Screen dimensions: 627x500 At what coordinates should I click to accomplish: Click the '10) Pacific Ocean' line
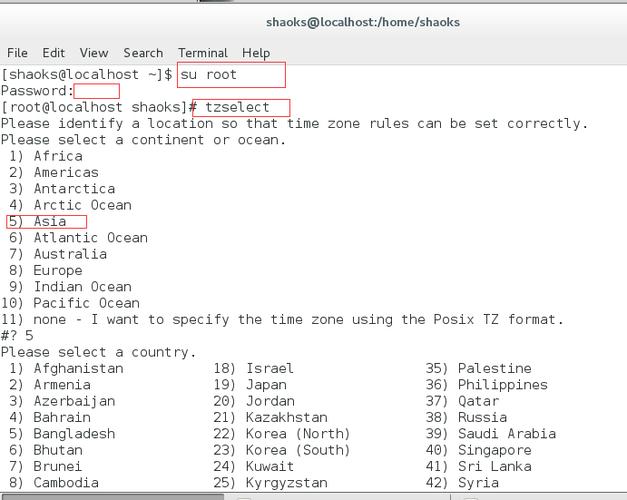tap(70, 303)
